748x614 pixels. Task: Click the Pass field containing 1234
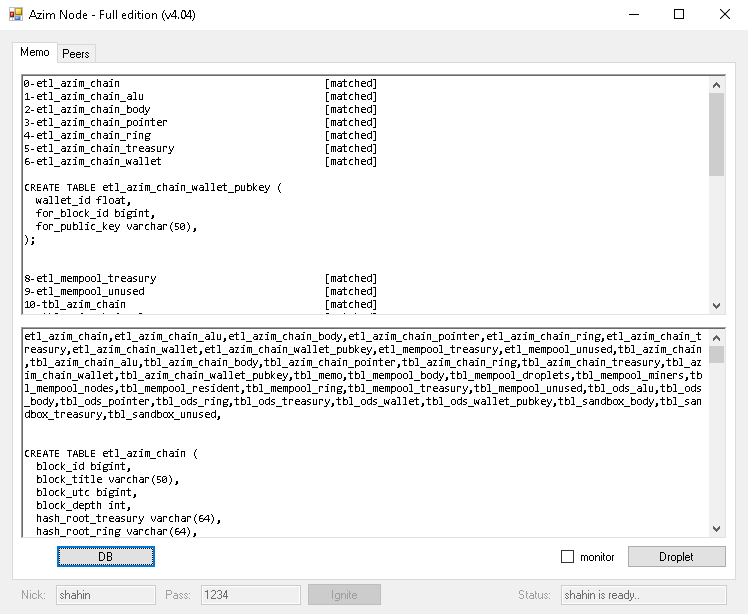pyautogui.click(x=251, y=595)
